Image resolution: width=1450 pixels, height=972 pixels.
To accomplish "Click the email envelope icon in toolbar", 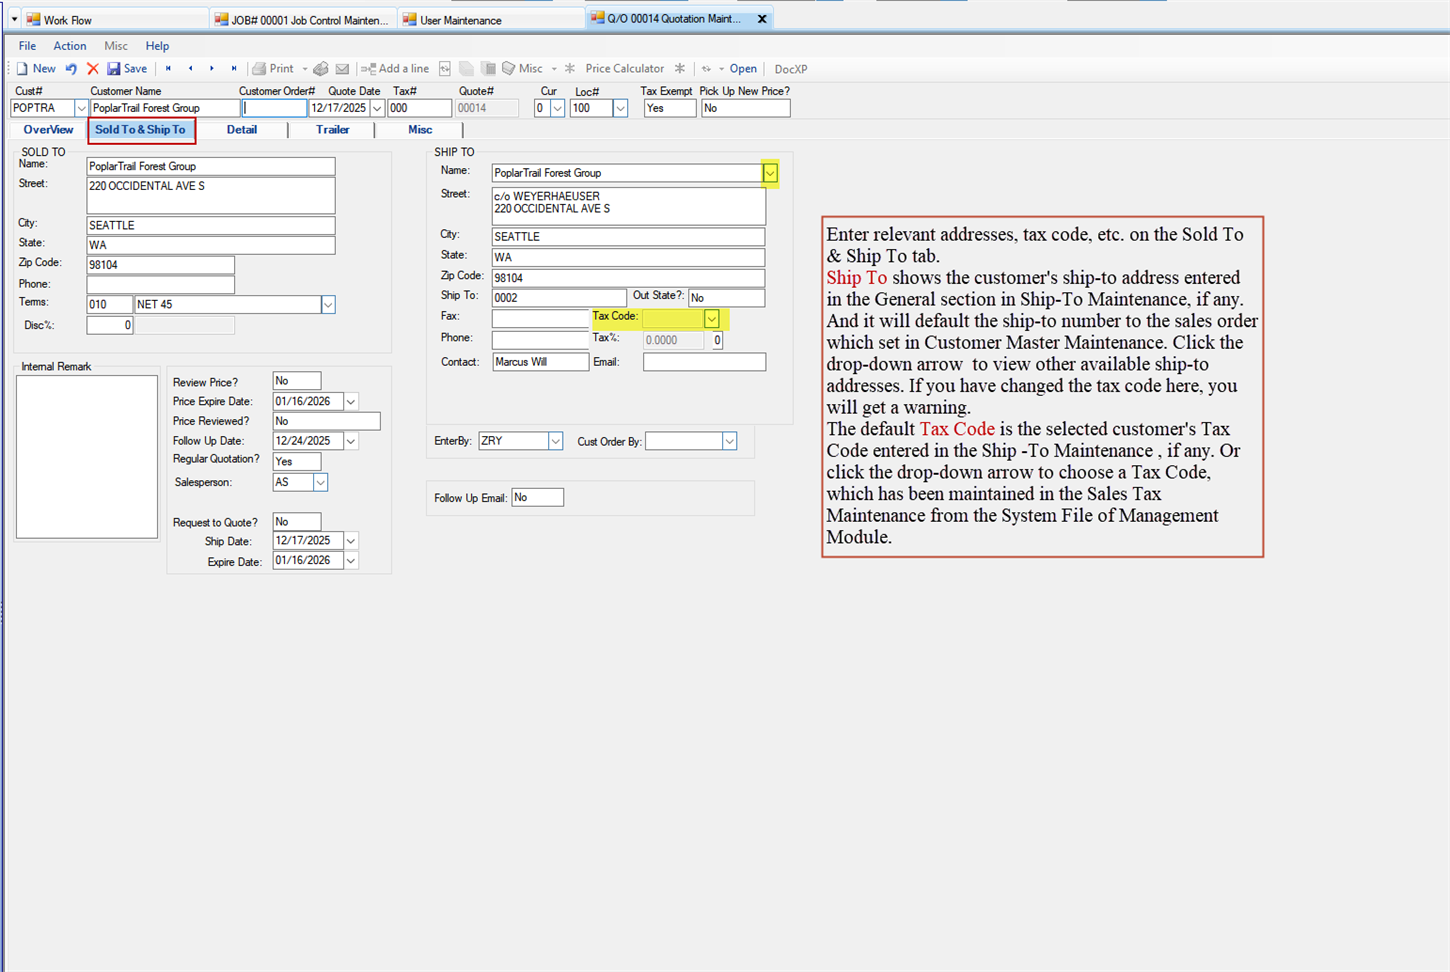I will coord(342,69).
